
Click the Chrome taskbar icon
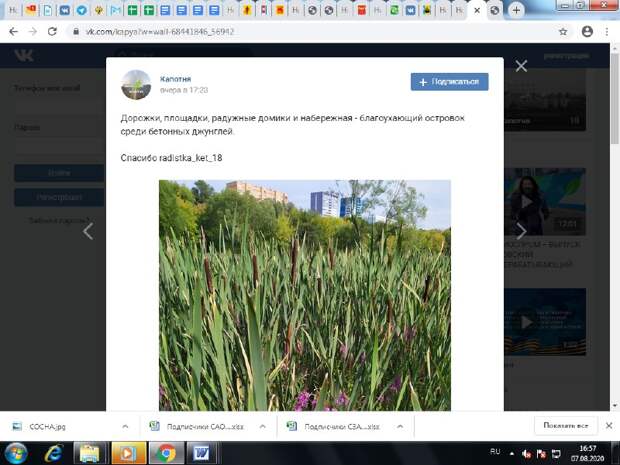[166, 454]
